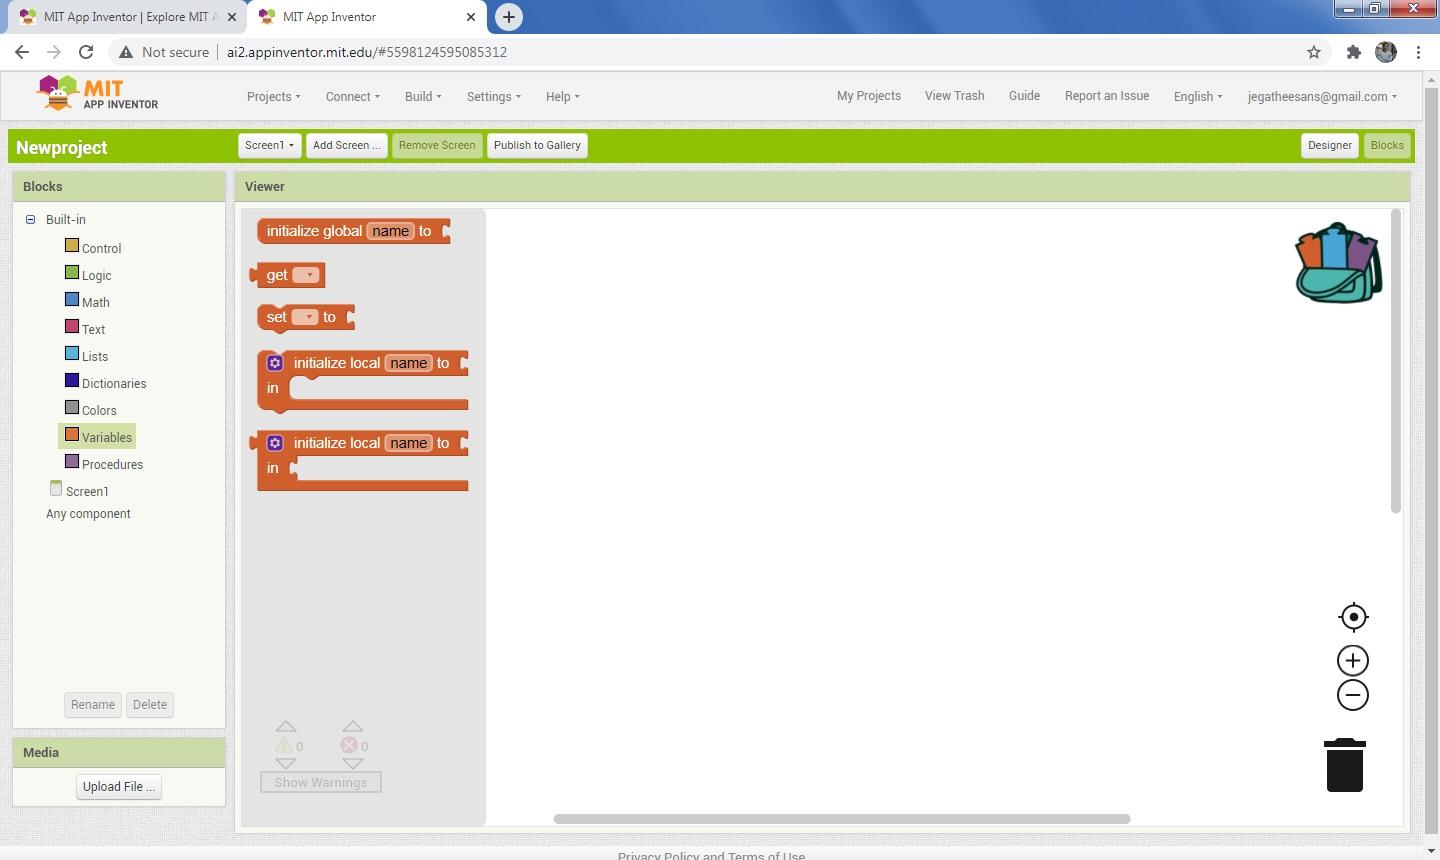The width and height of the screenshot is (1440, 860).
Task: Open the English language dropdown
Action: (1197, 96)
